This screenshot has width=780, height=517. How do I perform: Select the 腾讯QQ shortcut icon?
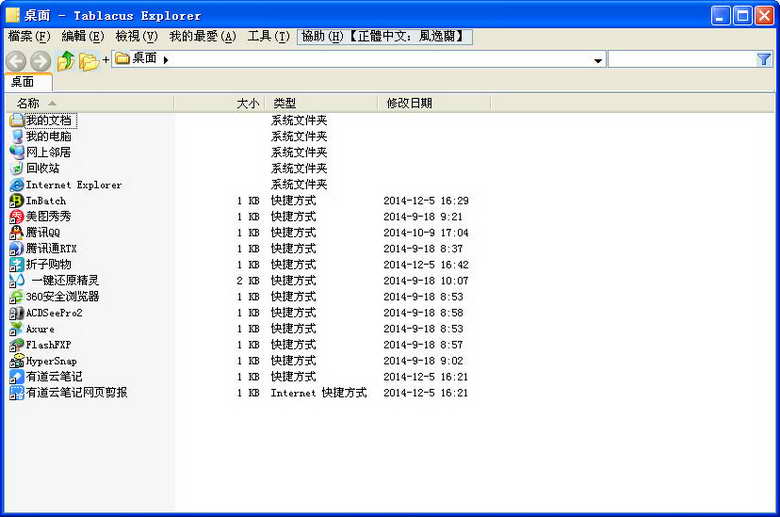click(x=16, y=232)
